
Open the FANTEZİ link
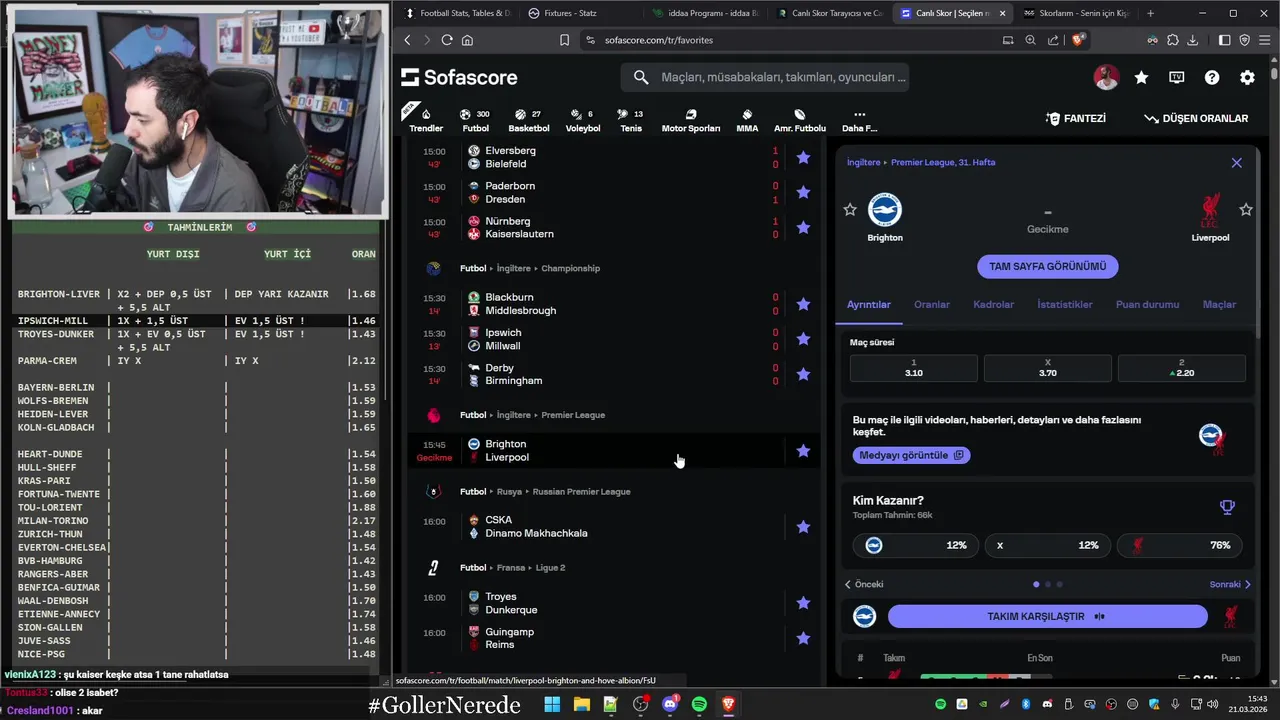tap(1076, 118)
